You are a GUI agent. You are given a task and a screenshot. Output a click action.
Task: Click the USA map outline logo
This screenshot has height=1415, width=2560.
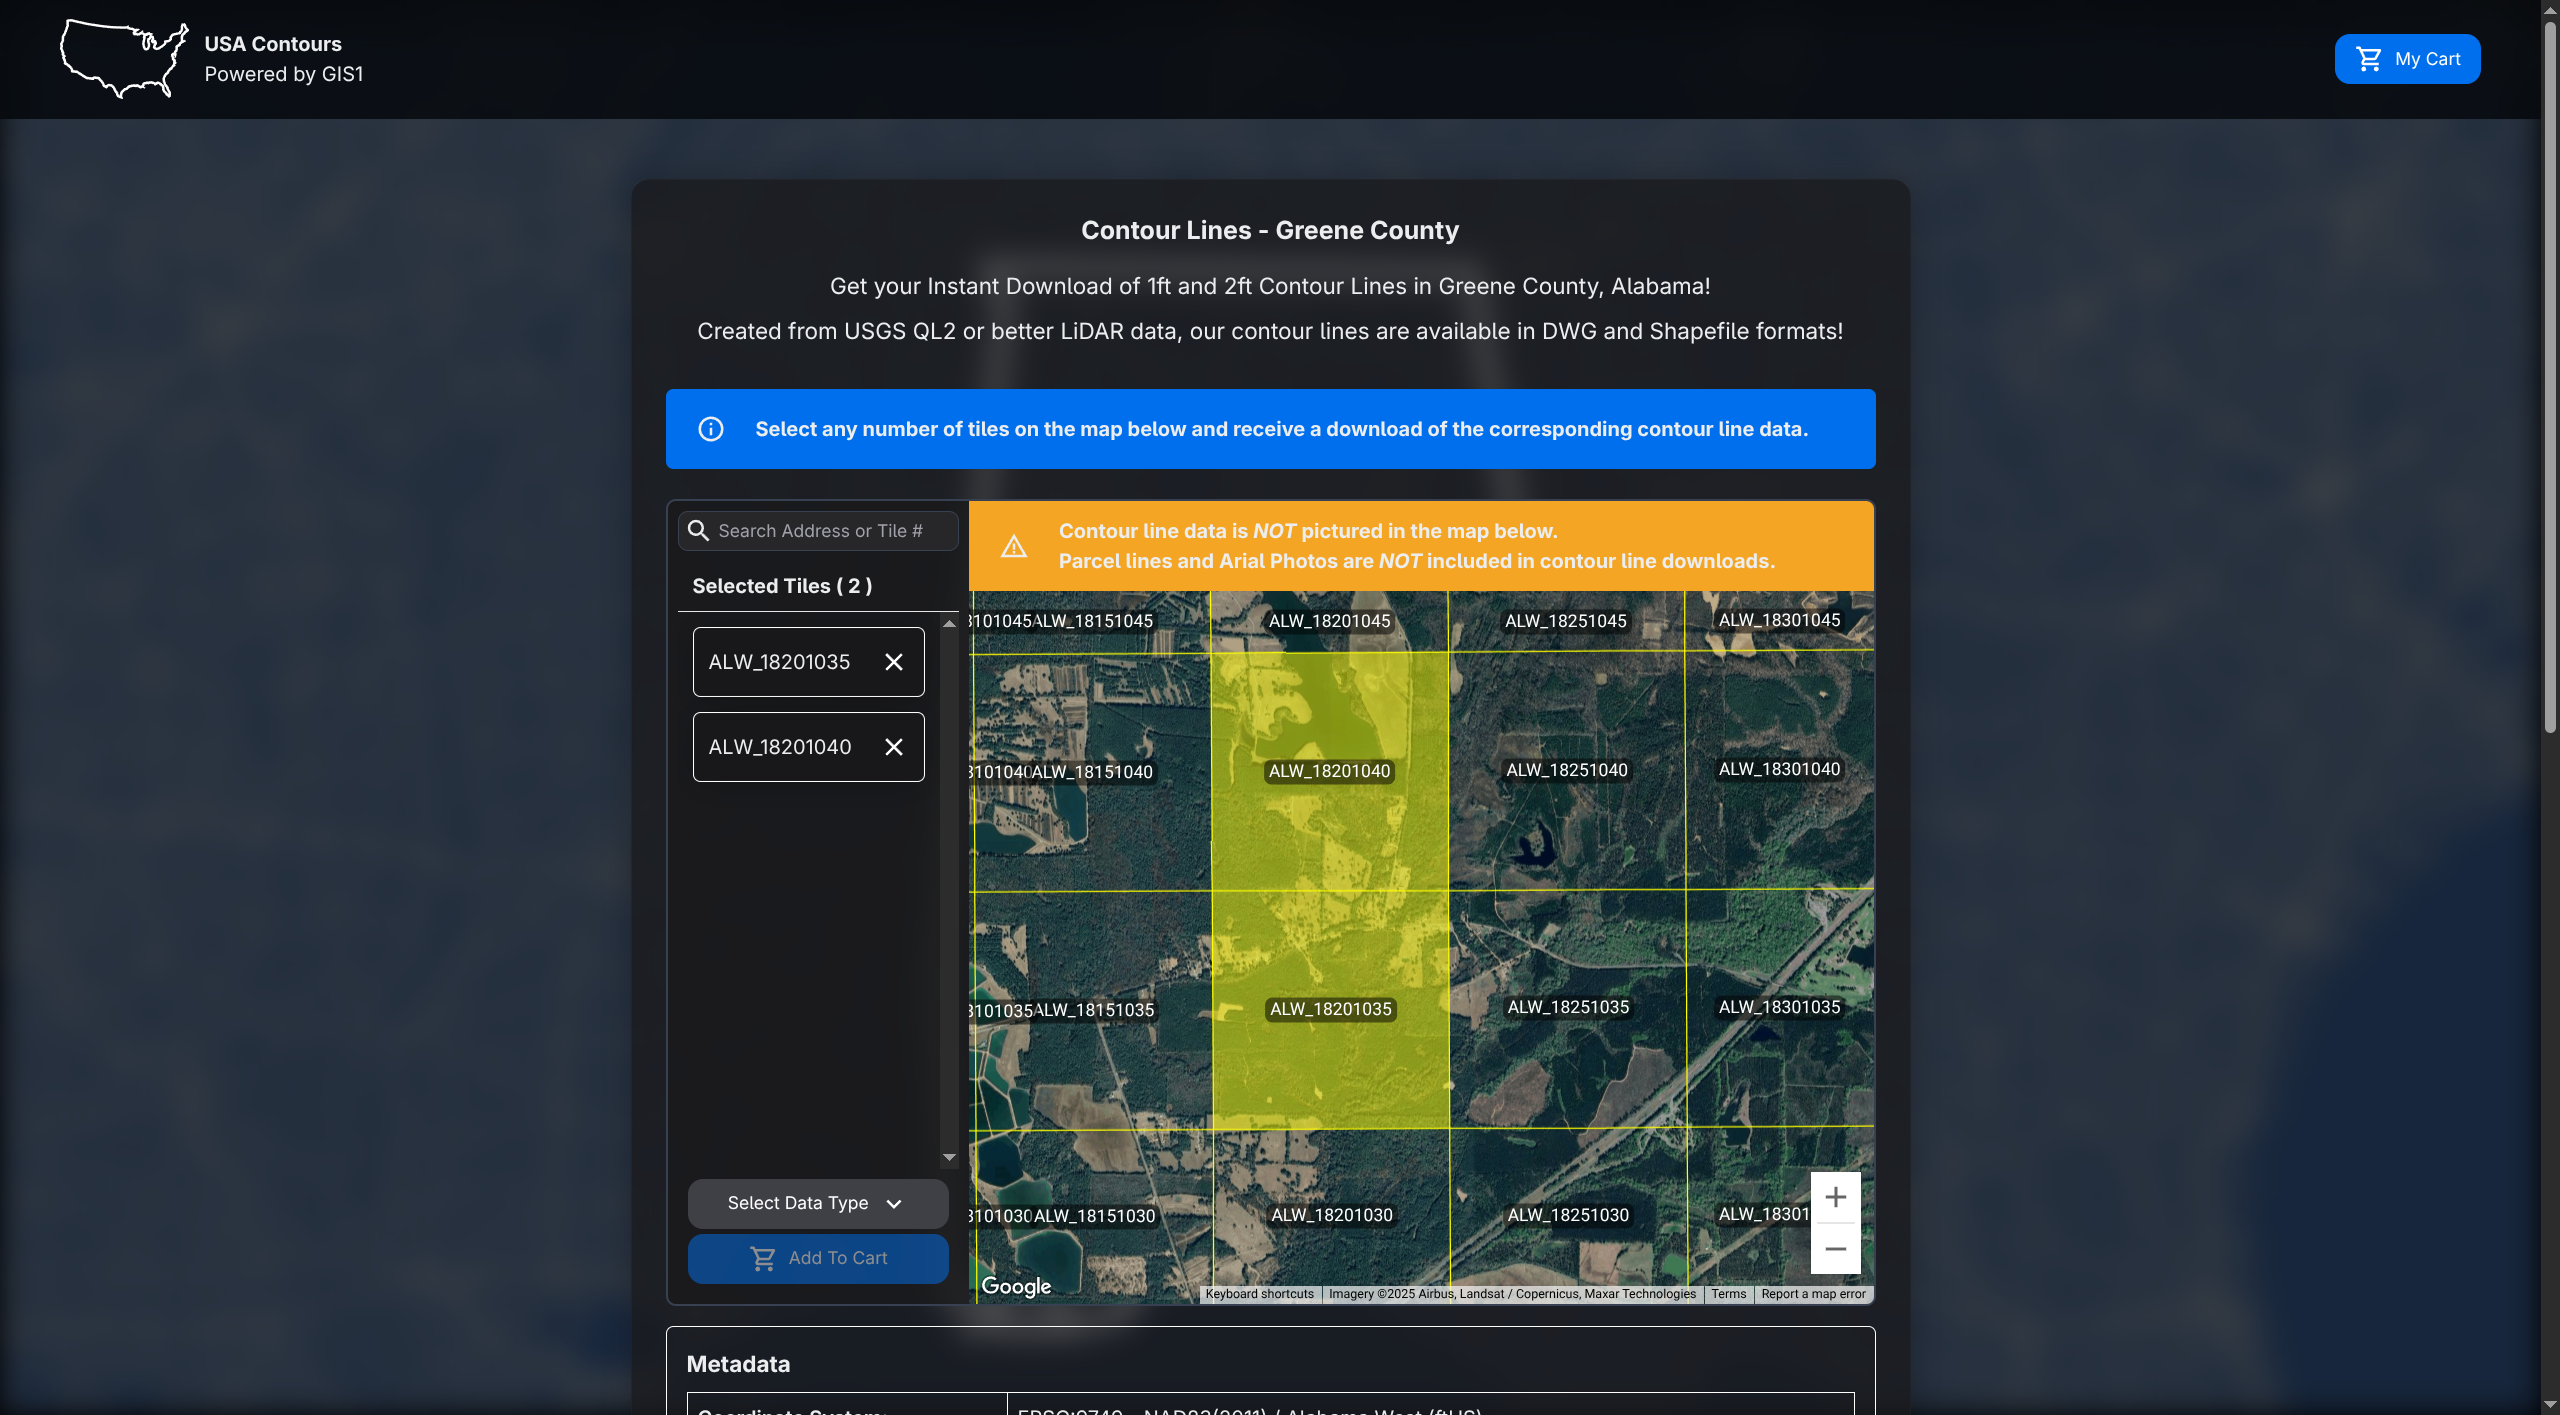124,58
